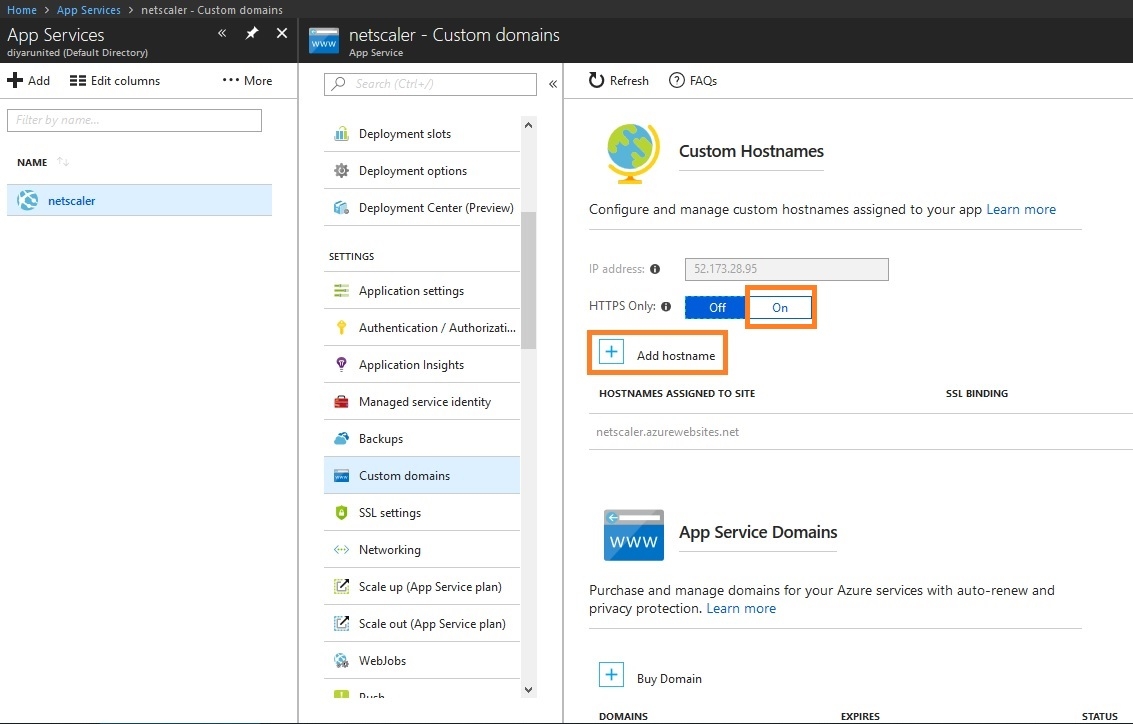This screenshot has width=1133, height=724.
Task: Open Edit columns in App Services toolbar
Action: click(x=115, y=81)
